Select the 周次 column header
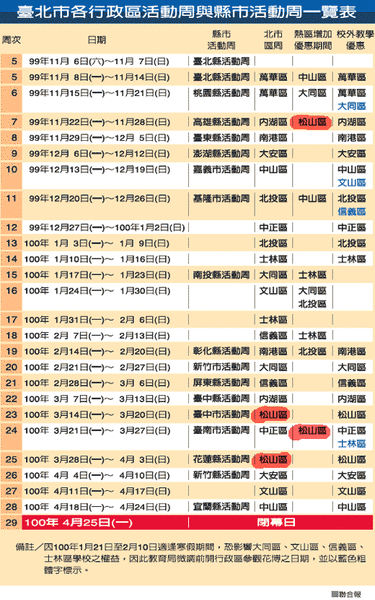This screenshot has height=600, width=375. pyautogui.click(x=11, y=40)
